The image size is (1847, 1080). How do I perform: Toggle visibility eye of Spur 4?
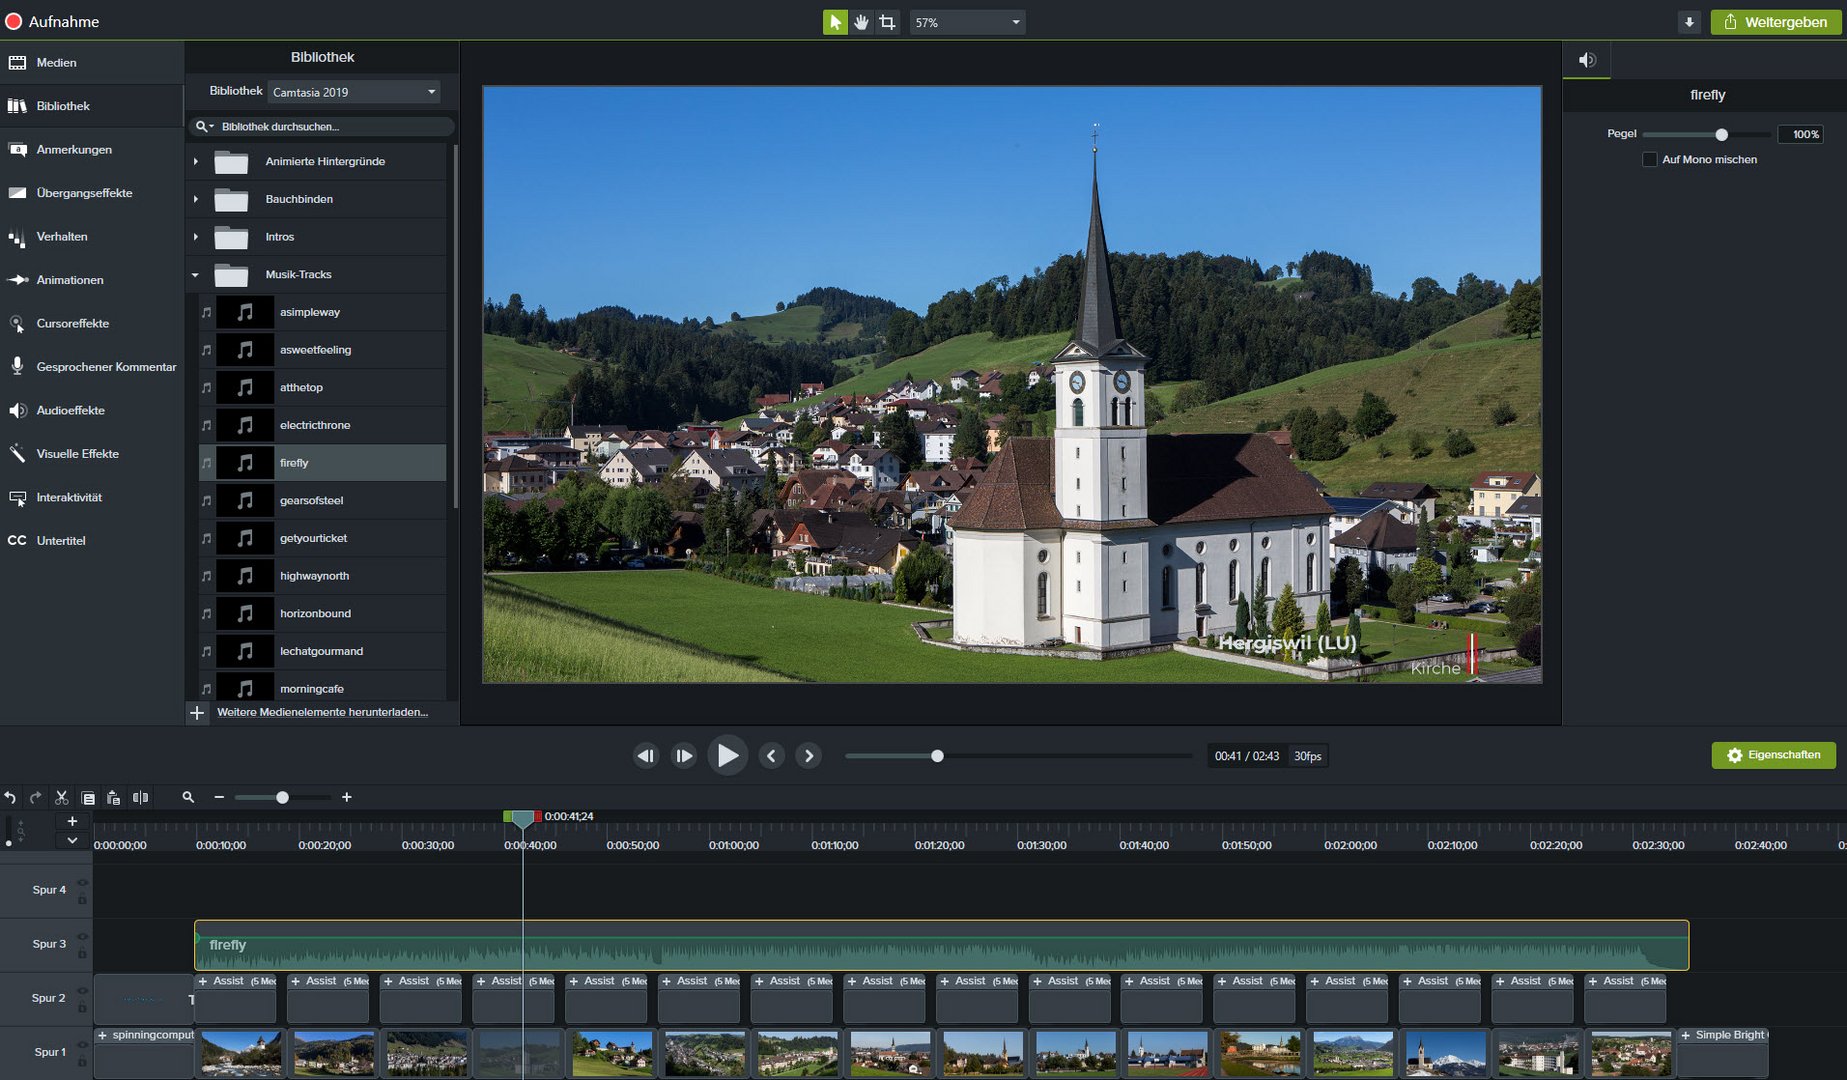pos(83,882)
